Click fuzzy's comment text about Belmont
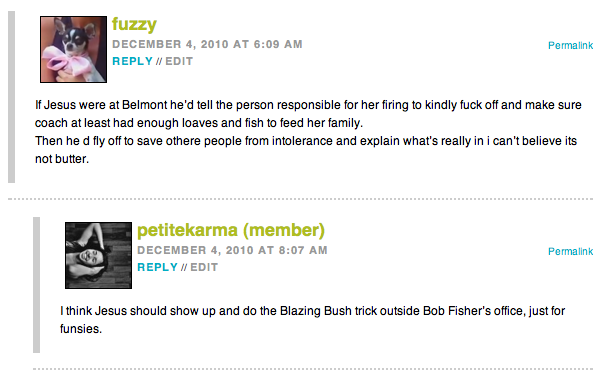Image resolution: width=609 pixels, height=381 pixels. click(308, 132)
